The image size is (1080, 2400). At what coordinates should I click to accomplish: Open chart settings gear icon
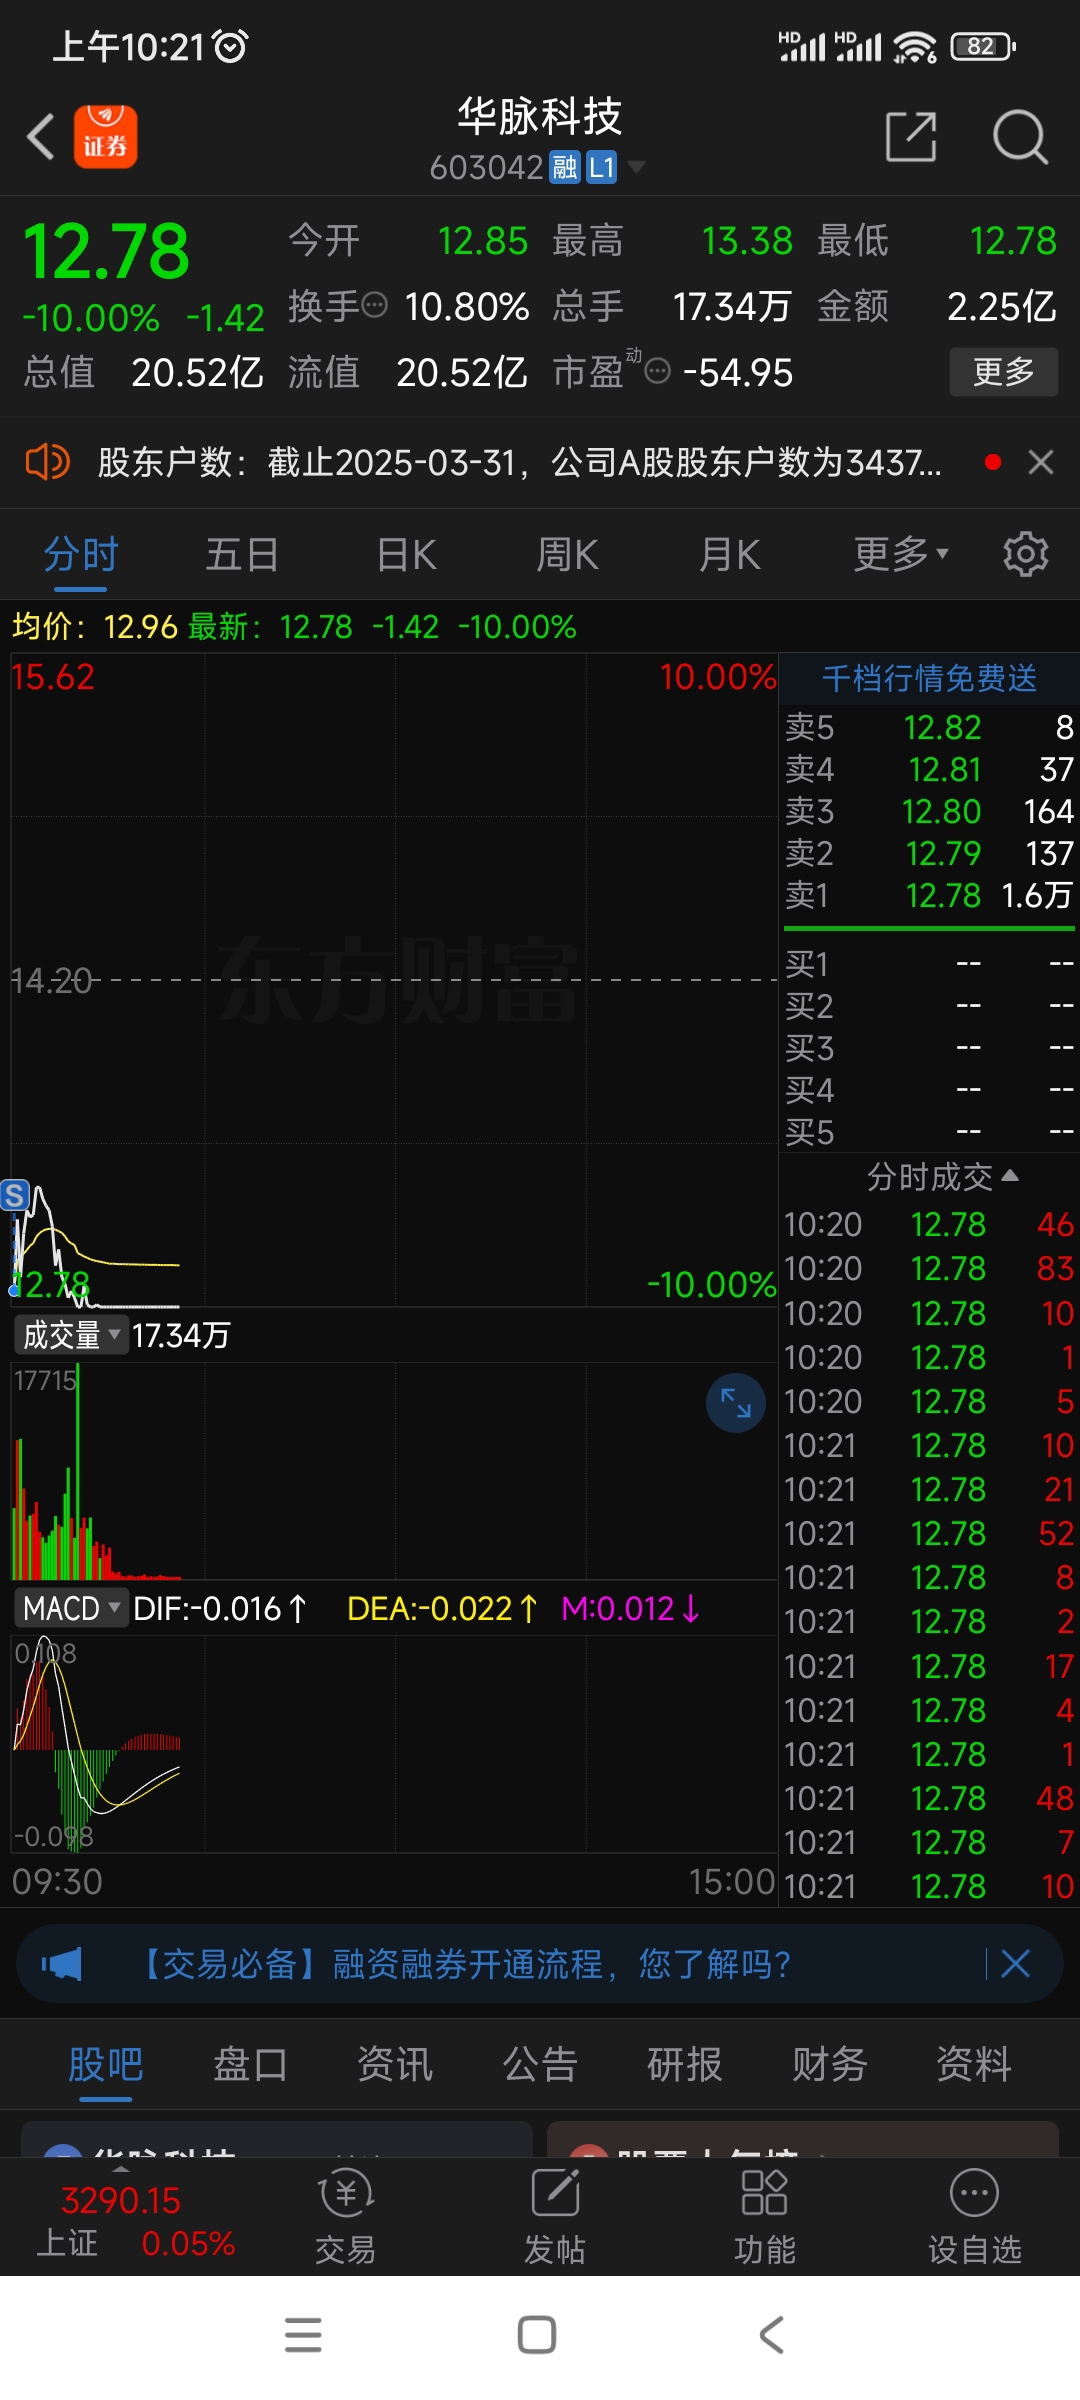tap(1026, 554)
